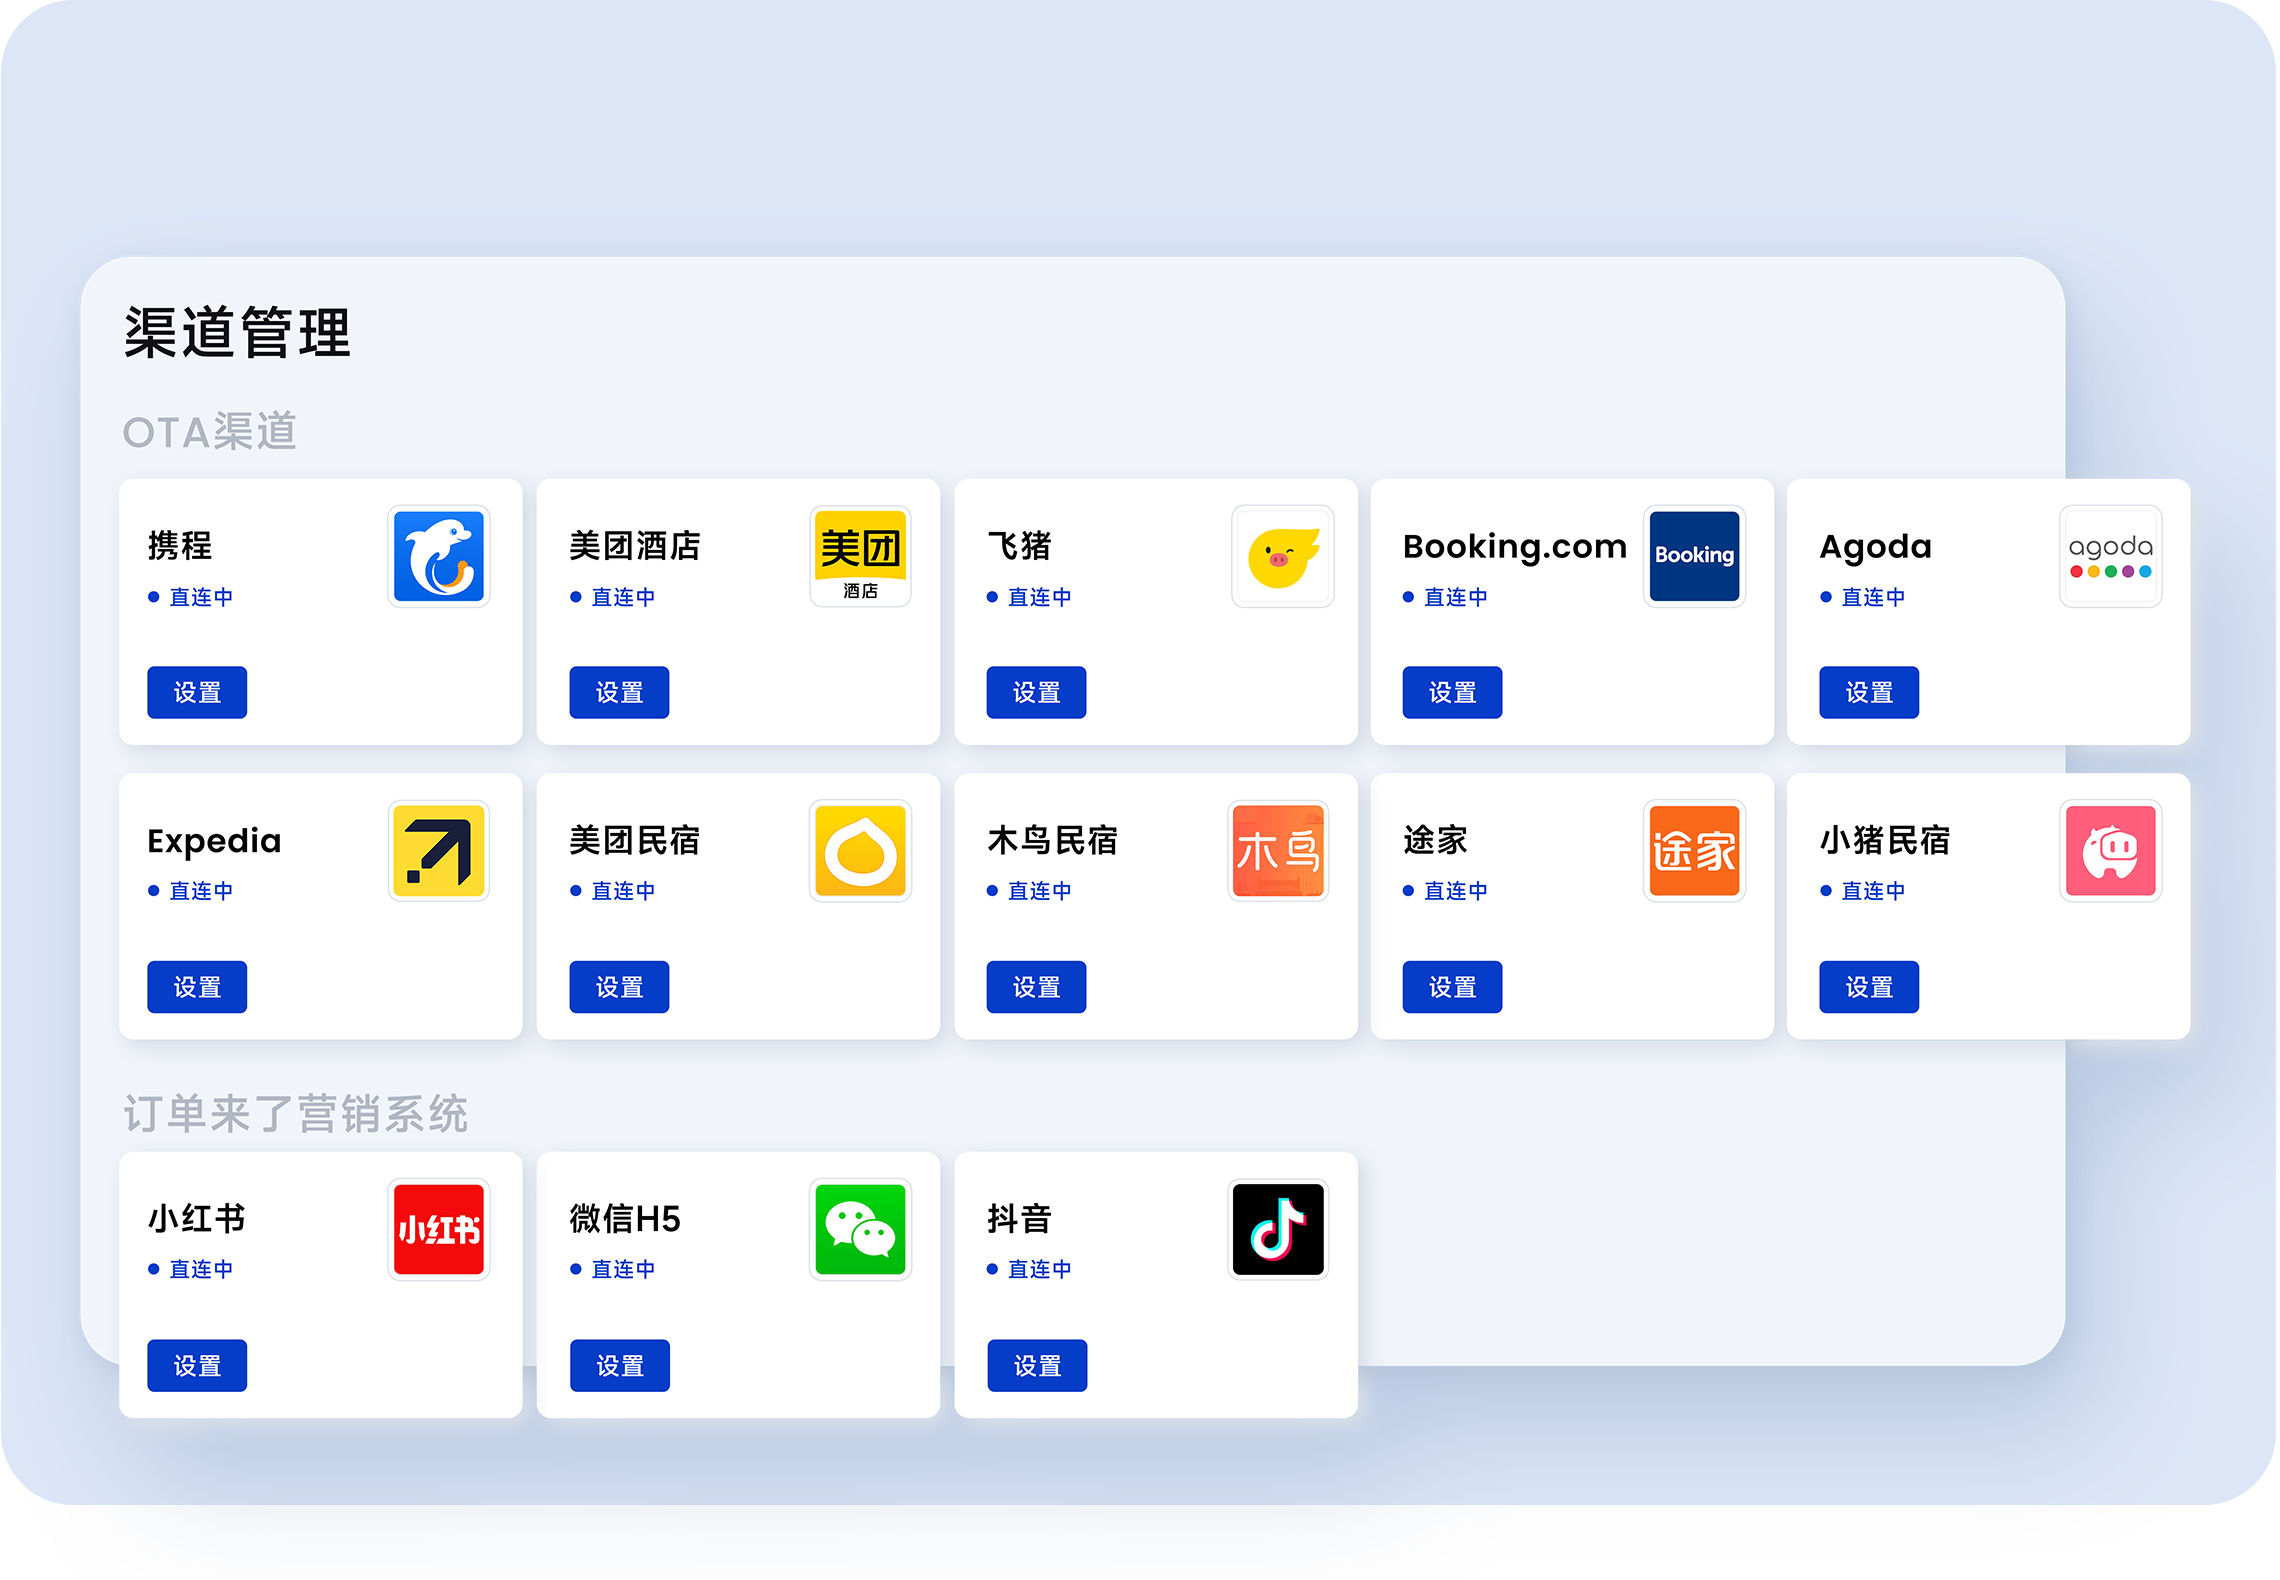Open settings (设置) for 飞猪
The height and width of the screenshot is (1580, 2280).
pyautogui.click(x=1036, y=692)
